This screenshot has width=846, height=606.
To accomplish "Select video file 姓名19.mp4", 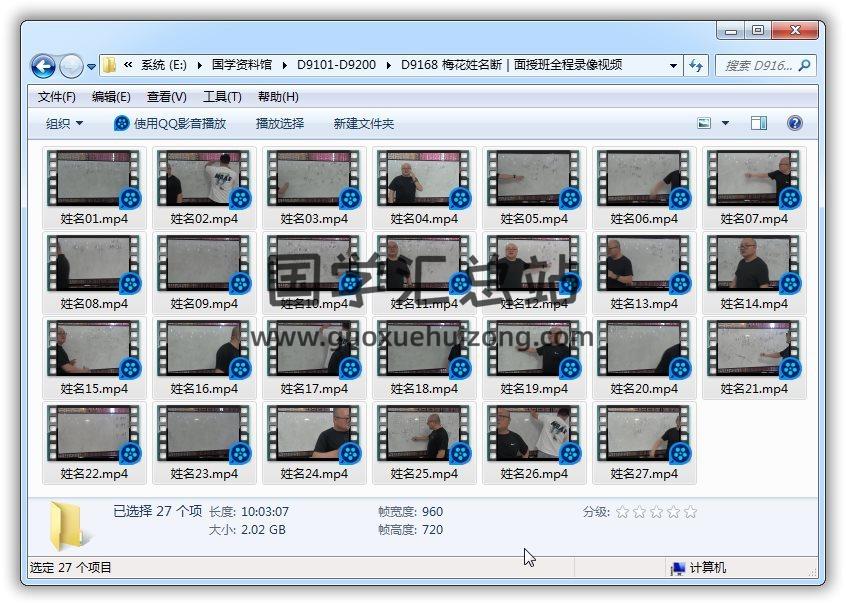I will coord(534,358).
